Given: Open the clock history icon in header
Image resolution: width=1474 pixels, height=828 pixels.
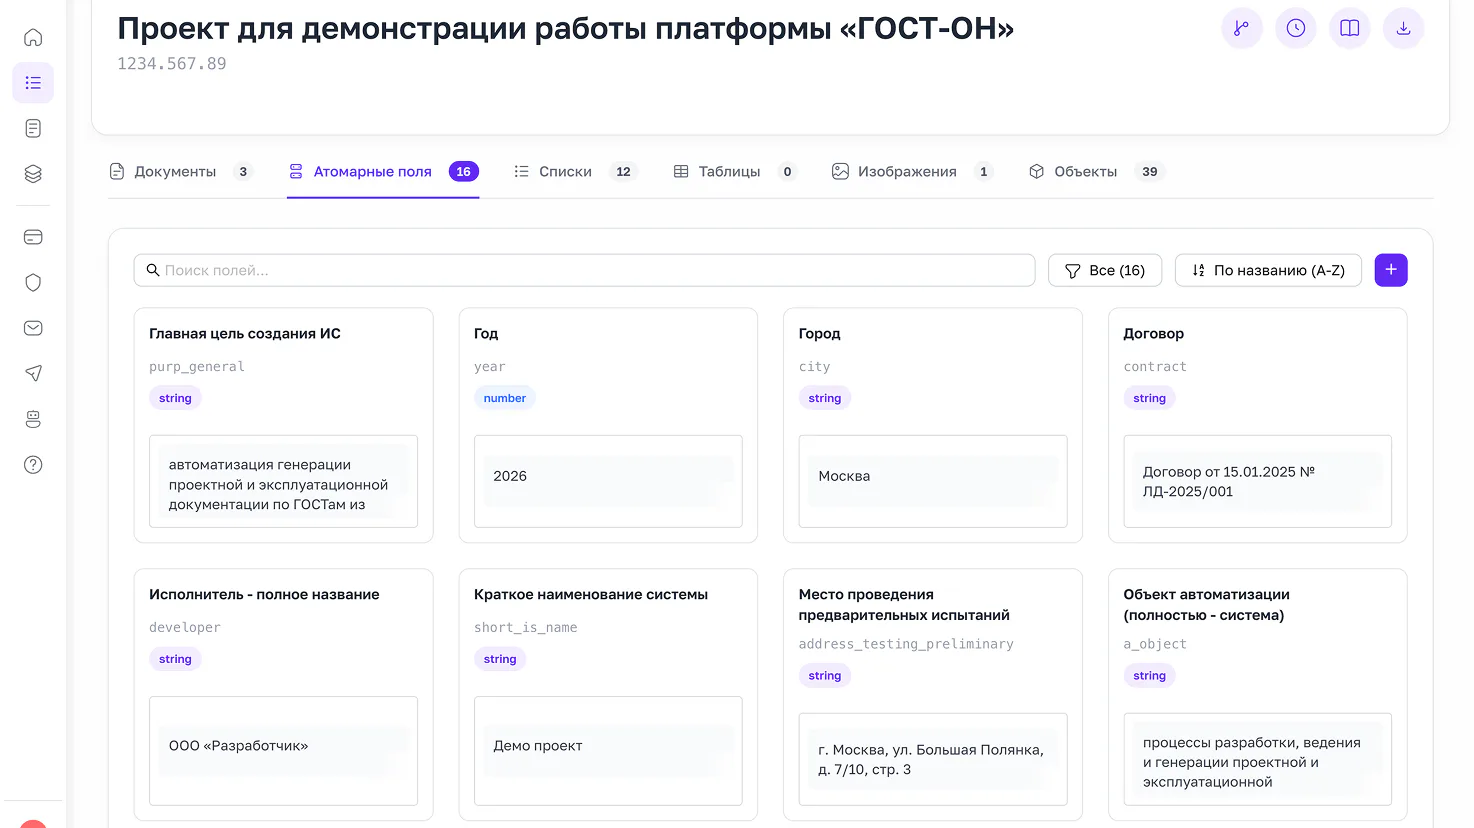Looking at the screenshot, I should (1295, 28).
